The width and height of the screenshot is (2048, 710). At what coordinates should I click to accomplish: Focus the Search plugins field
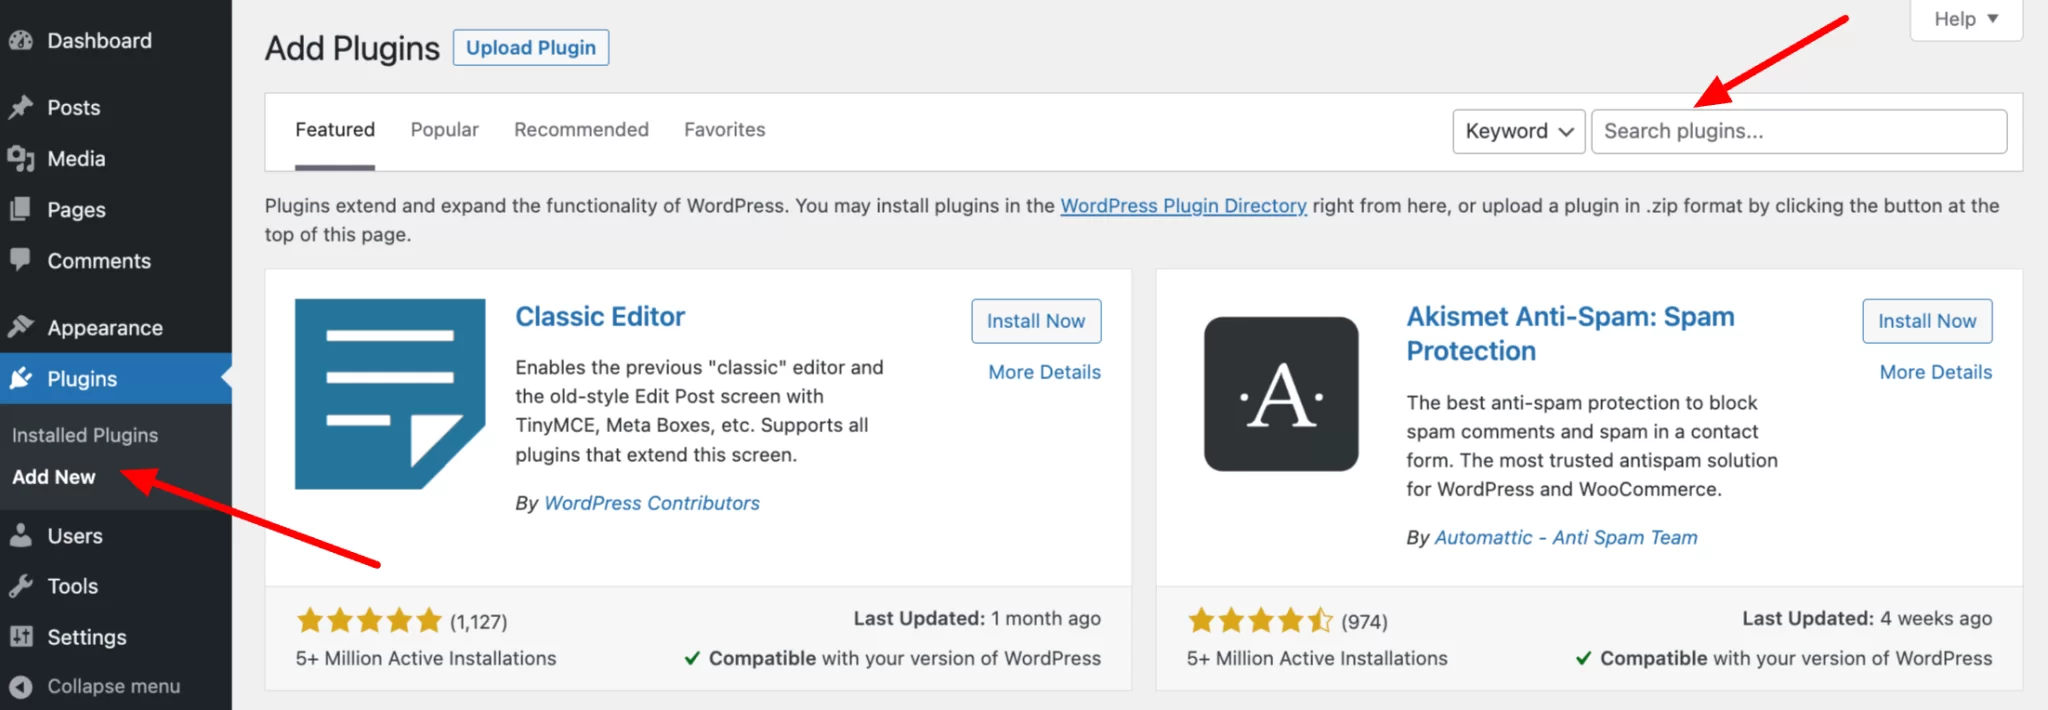[1799, 131]
